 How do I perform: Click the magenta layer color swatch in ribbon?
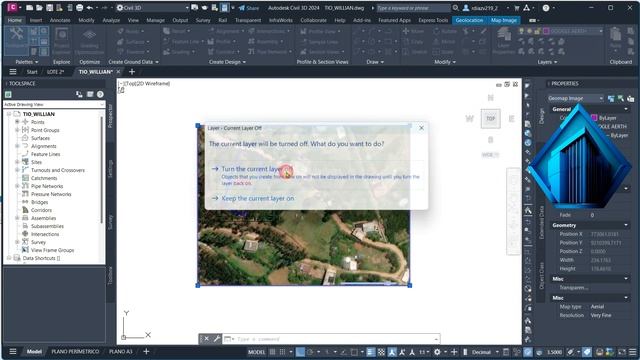pyautogui.click(x=546, y=31)
